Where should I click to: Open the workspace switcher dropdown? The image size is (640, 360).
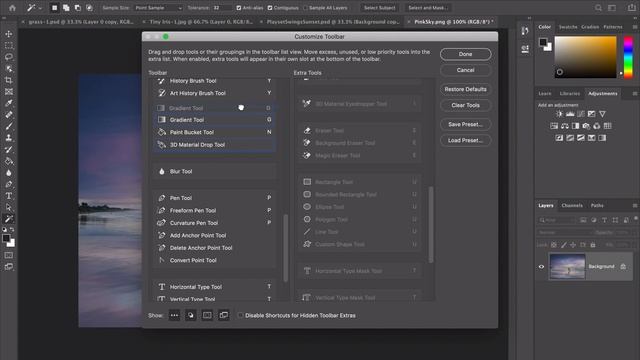612,8
